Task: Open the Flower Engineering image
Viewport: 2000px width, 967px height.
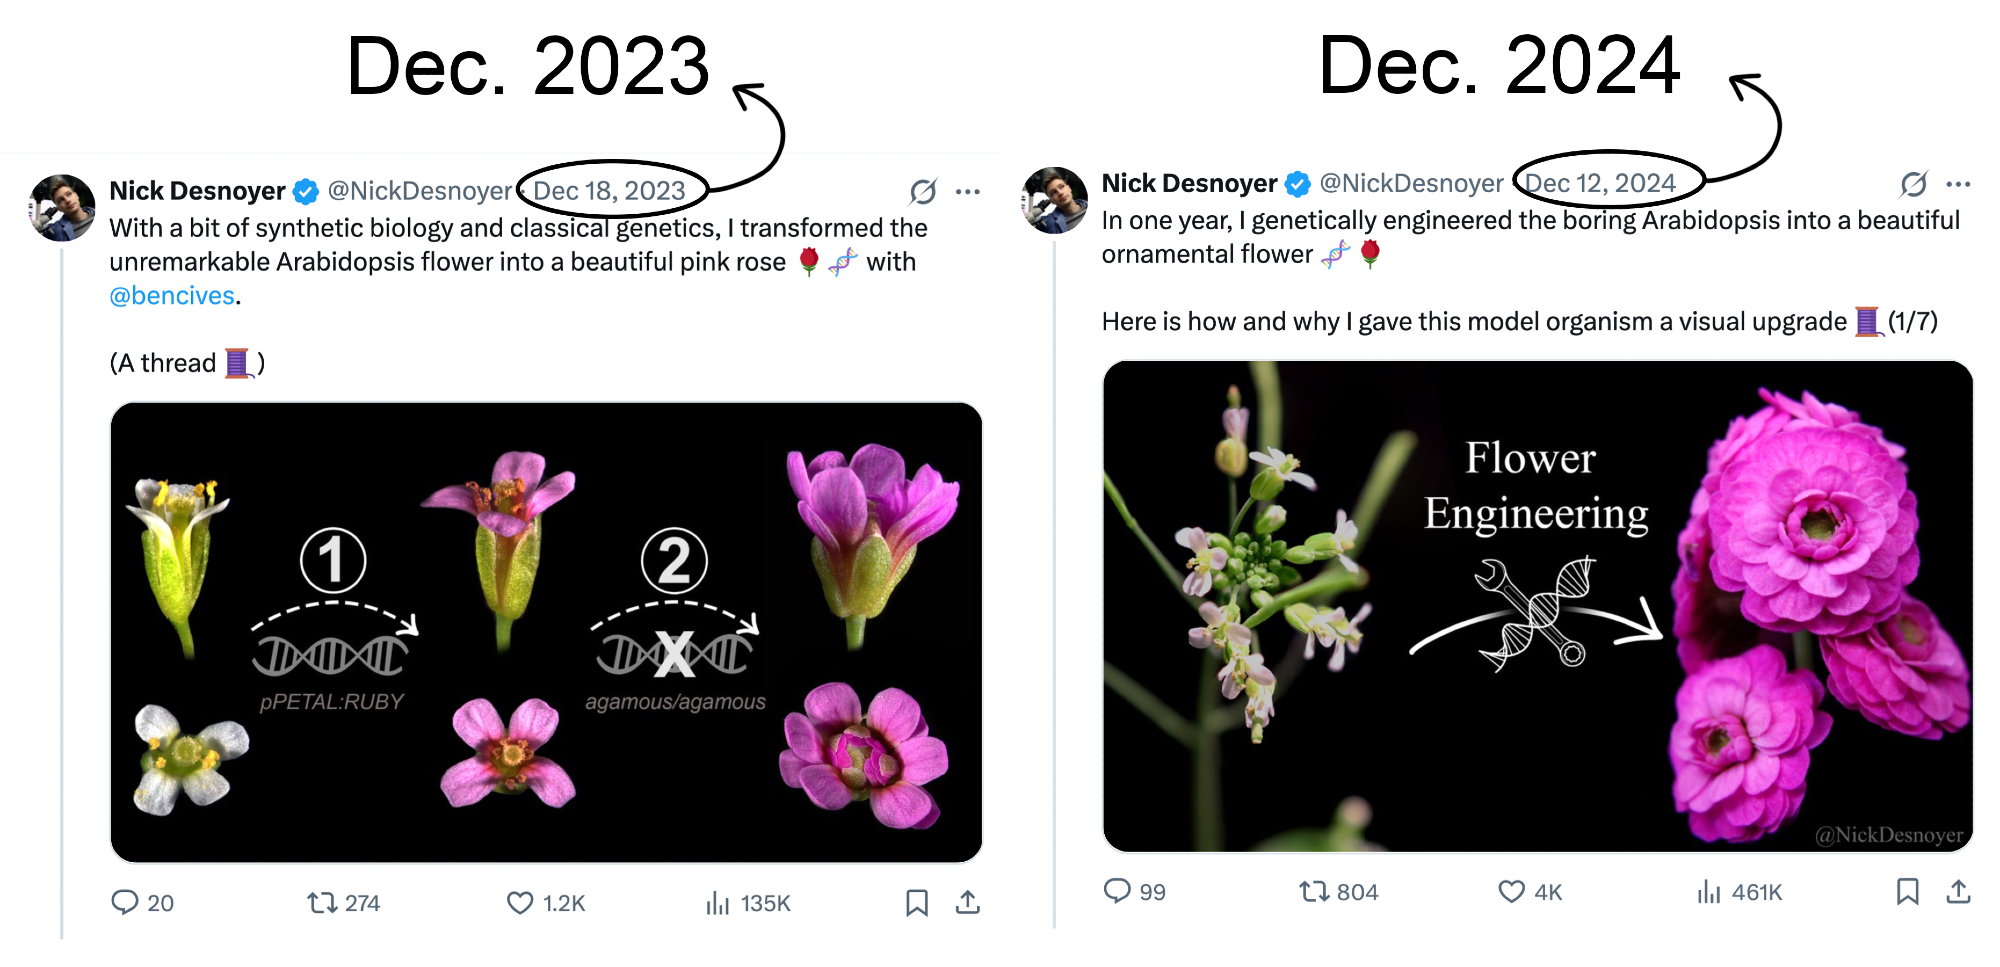Action: [1537, 606]
